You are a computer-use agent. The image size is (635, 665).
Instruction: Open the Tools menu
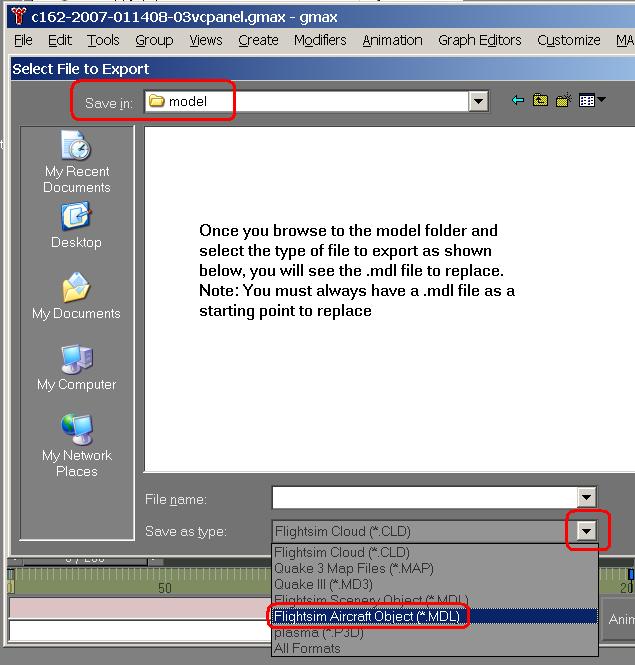(103, 40)
